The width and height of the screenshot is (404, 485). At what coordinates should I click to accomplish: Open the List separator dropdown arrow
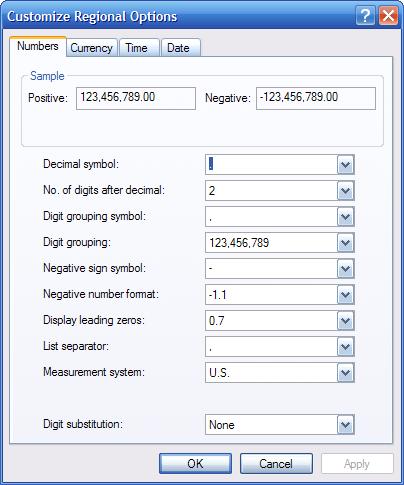(x=345, y=347)
